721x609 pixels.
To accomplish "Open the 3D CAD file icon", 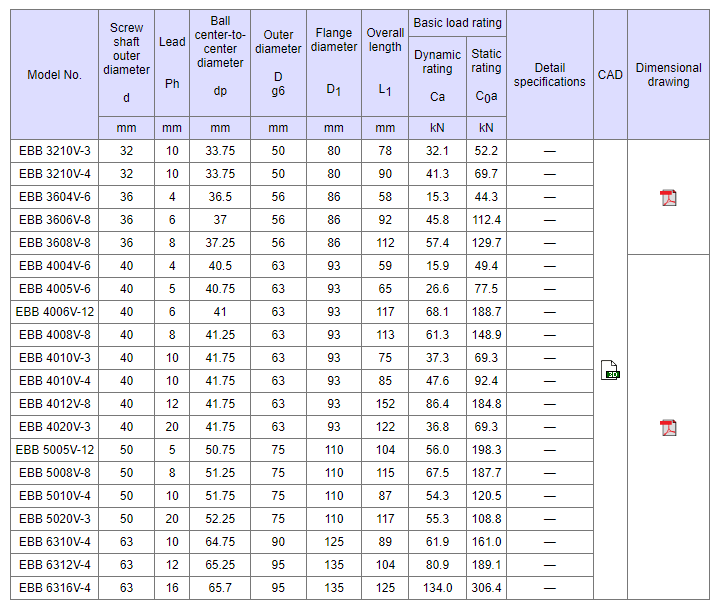I will point(610,370).
